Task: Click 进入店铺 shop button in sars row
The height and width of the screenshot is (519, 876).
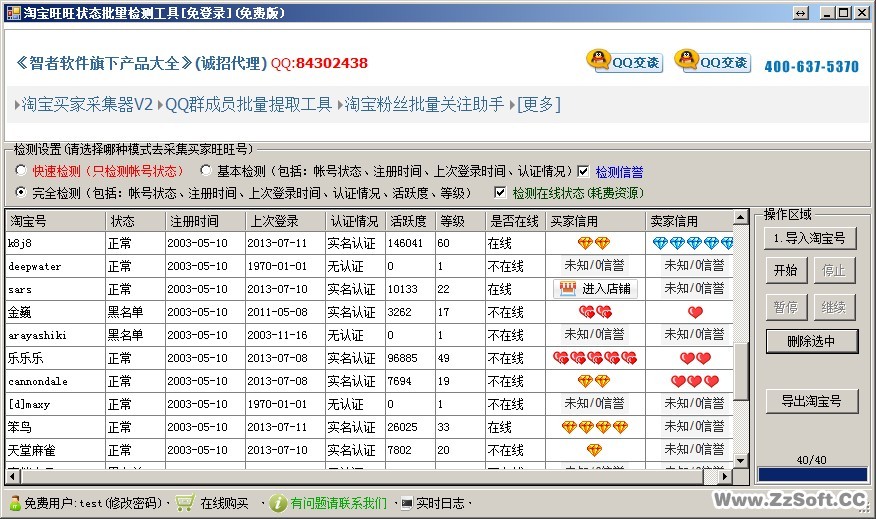Action: click(595, 288)
